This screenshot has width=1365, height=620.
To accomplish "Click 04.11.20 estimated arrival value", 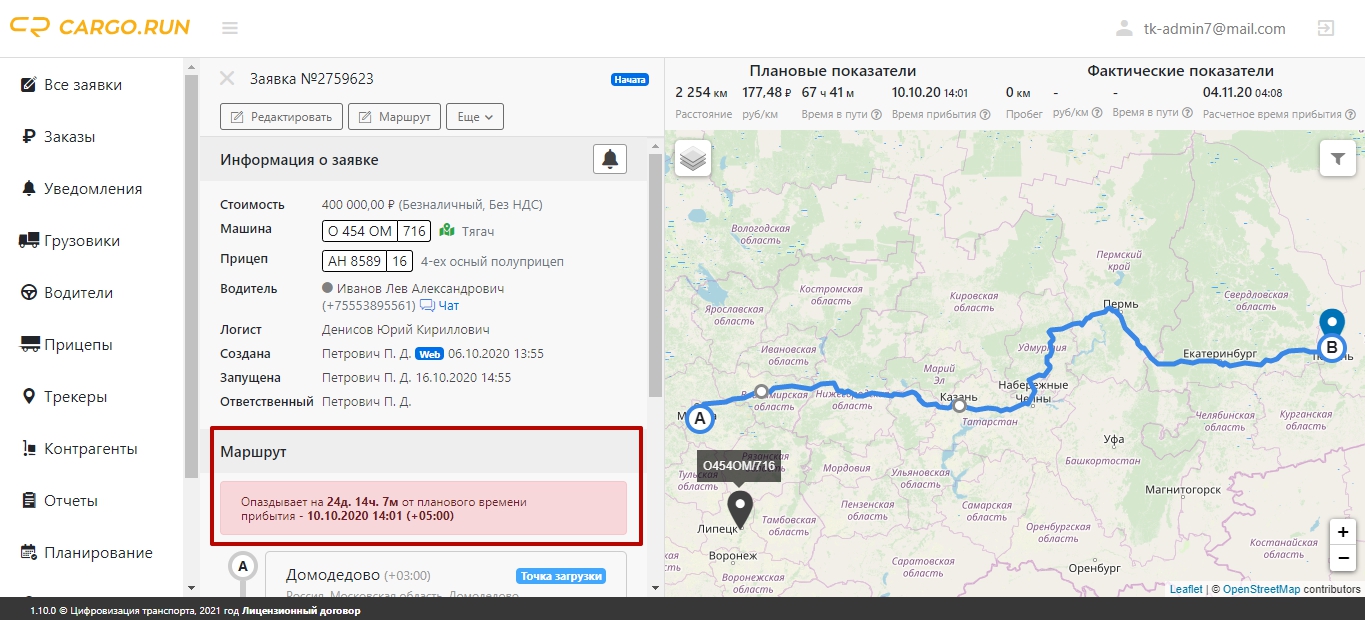I will pos(1242,93).
